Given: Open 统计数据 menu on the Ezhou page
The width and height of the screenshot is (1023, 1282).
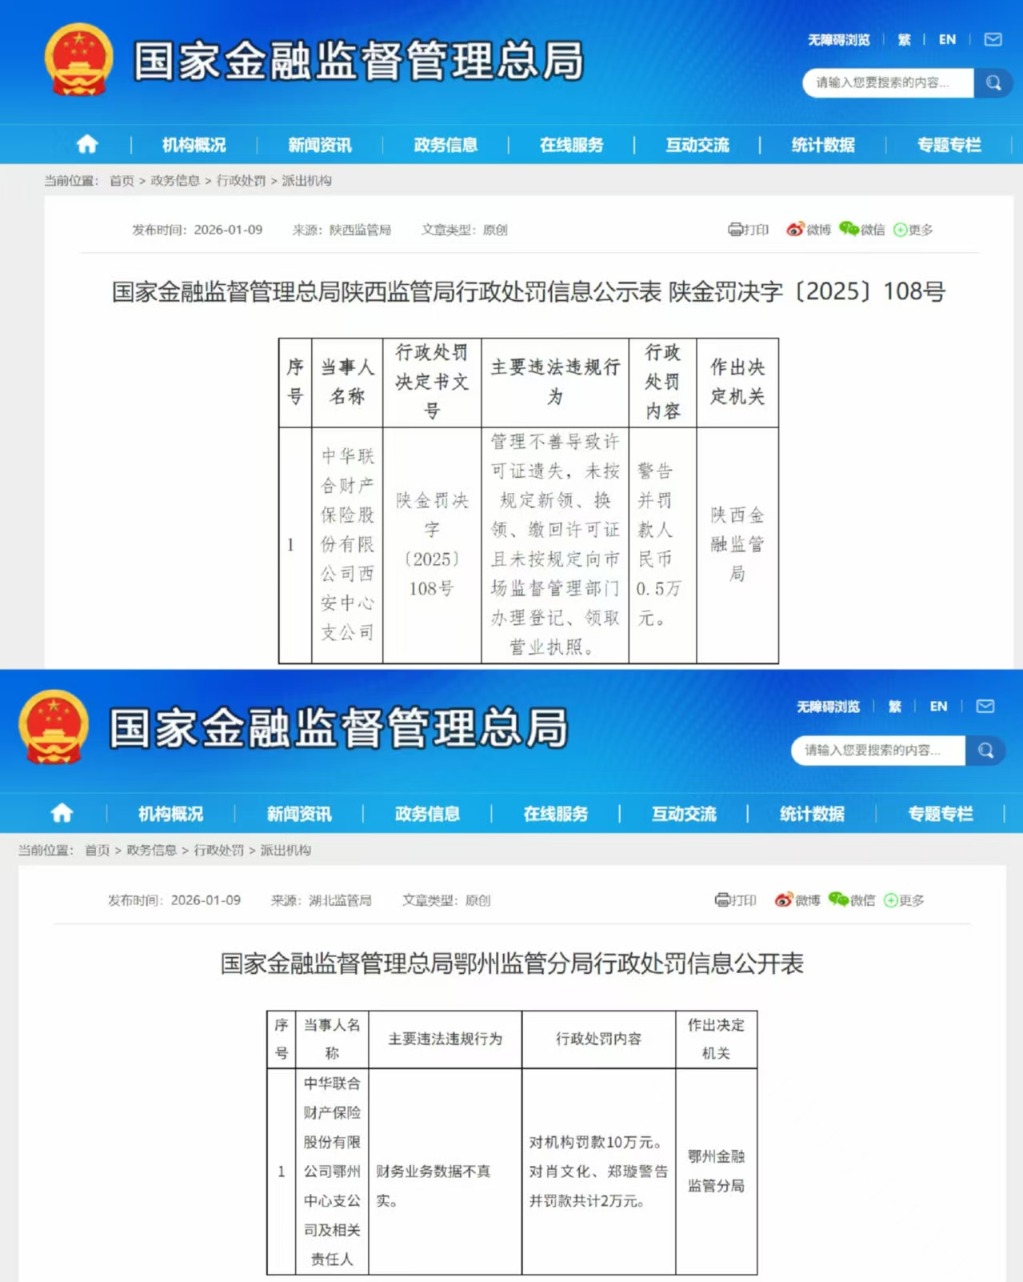Looking at the screenshot, I should coord(812,814).
